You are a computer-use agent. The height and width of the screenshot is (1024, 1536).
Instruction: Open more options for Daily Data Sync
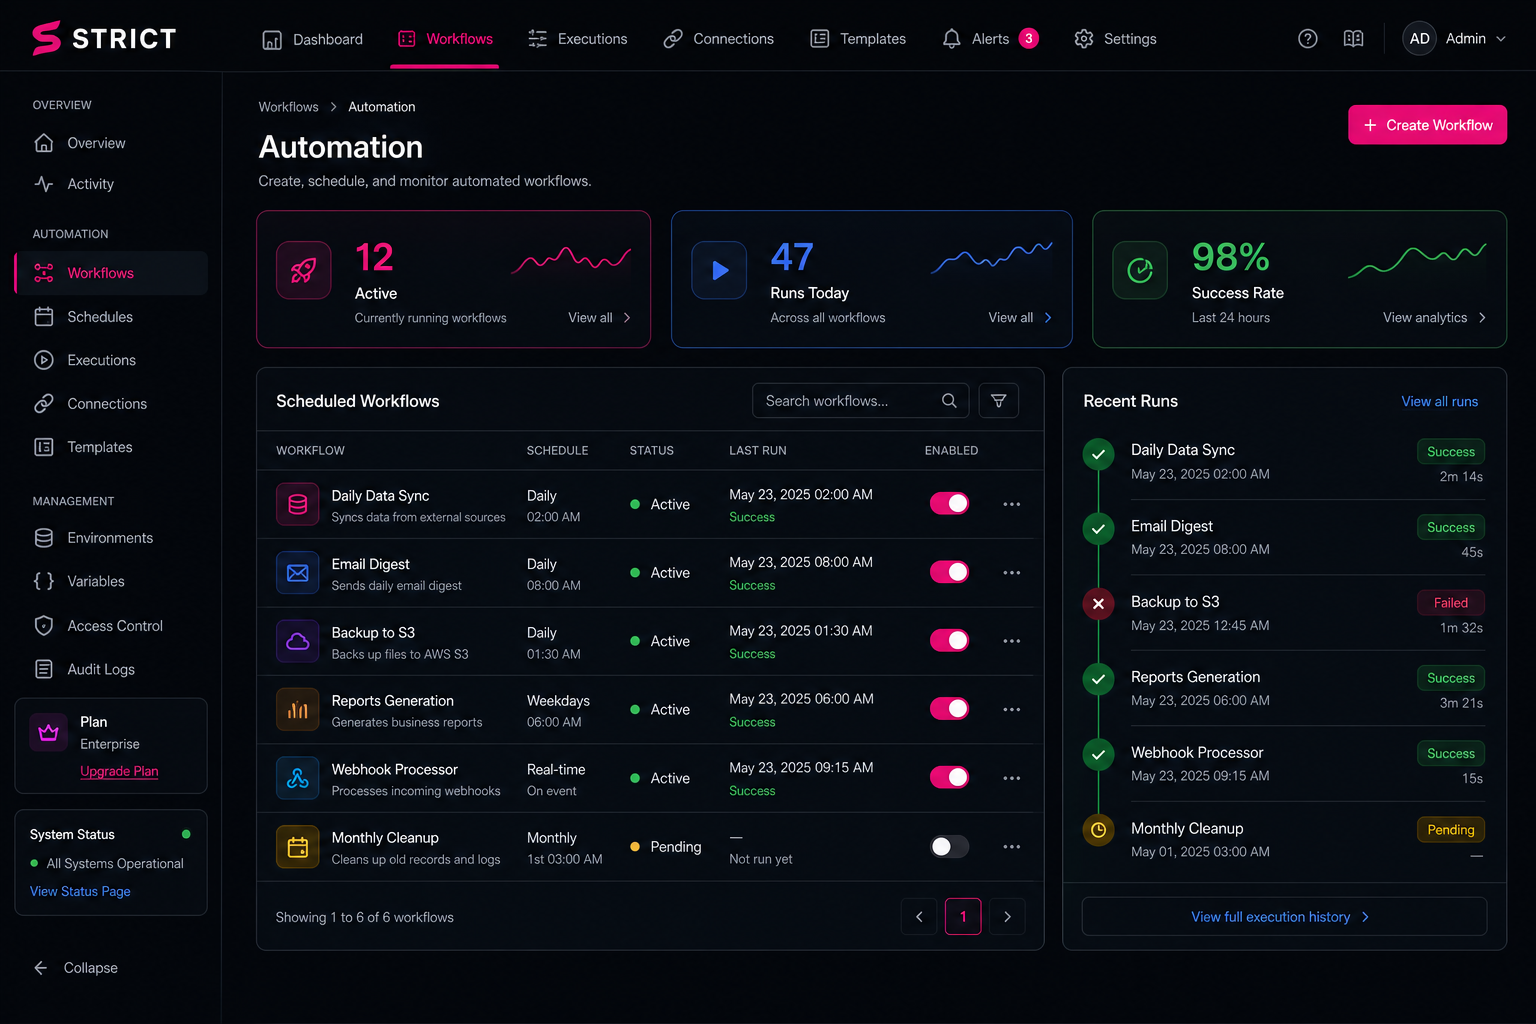click(1012, 504)
